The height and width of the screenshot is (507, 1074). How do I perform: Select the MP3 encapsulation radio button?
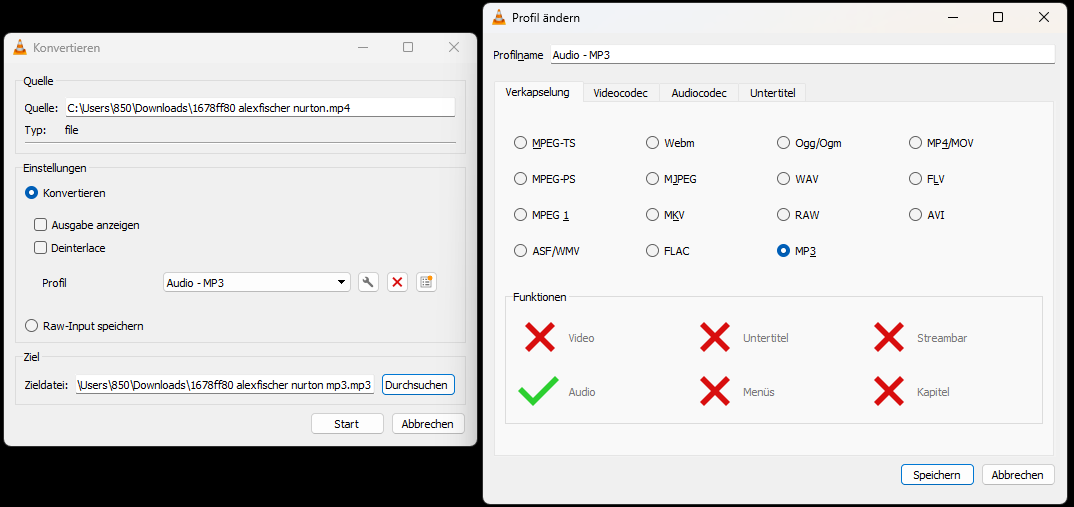(x=784, y=251)
